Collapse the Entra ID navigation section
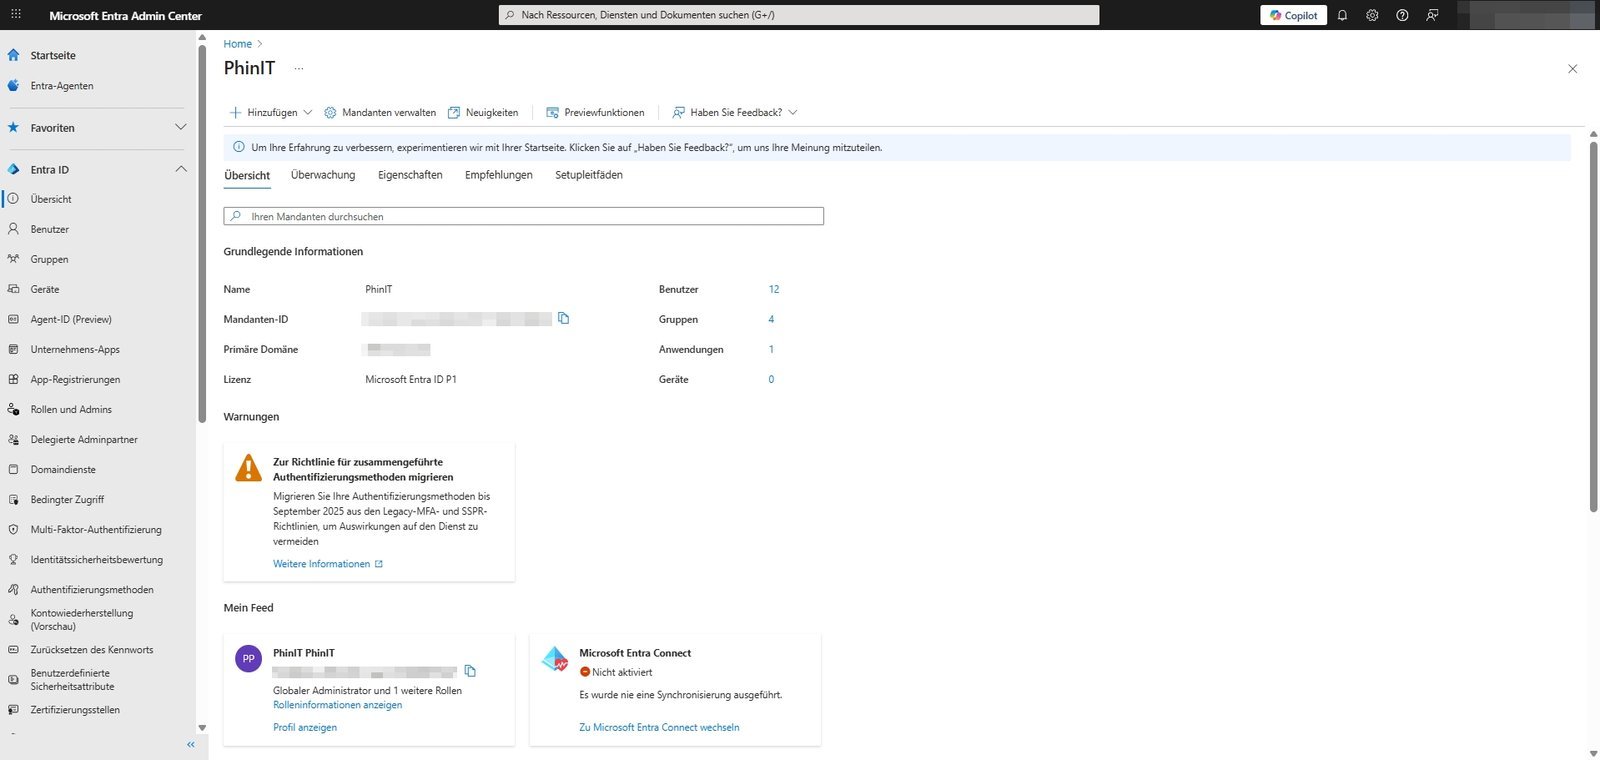1600x760 pixels. pyautogui.click(x=180, y=169)
